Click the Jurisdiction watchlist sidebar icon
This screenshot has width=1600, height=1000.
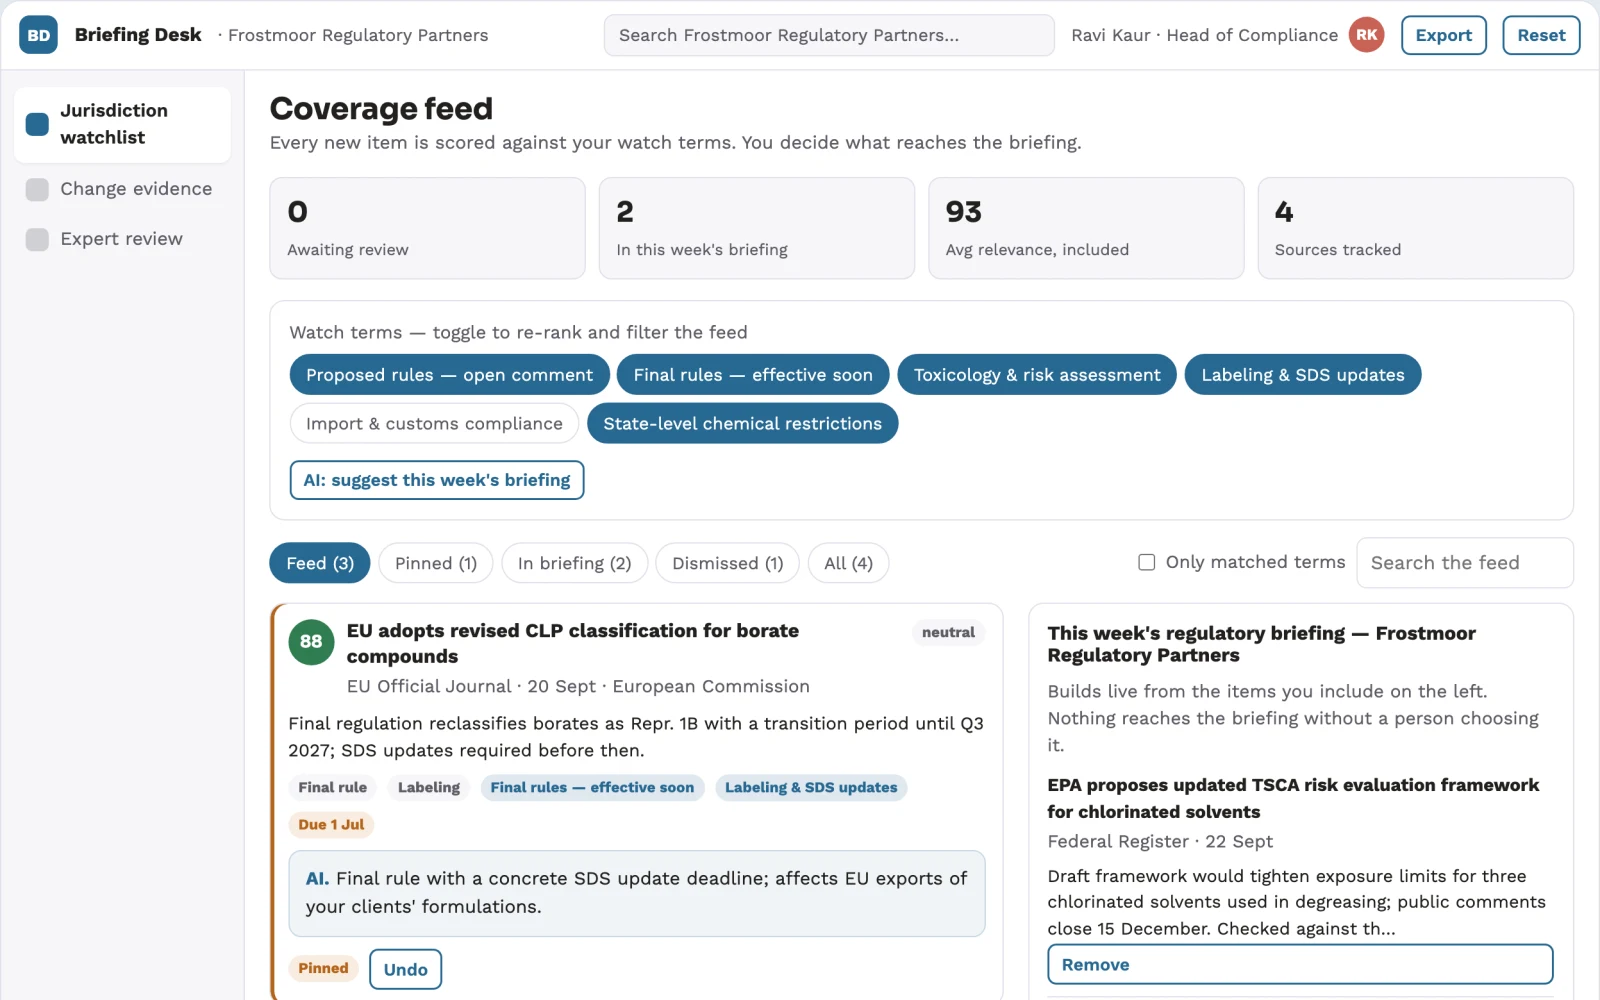pyautogui.click(x=37, y=124)
